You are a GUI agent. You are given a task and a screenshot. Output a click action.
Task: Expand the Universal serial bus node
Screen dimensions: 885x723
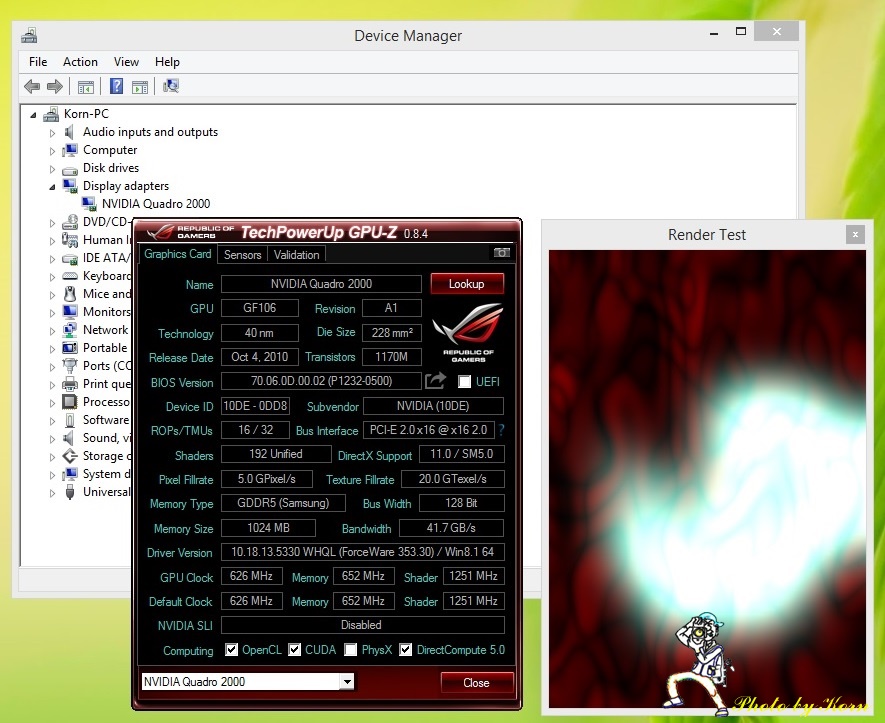(52, 493)
